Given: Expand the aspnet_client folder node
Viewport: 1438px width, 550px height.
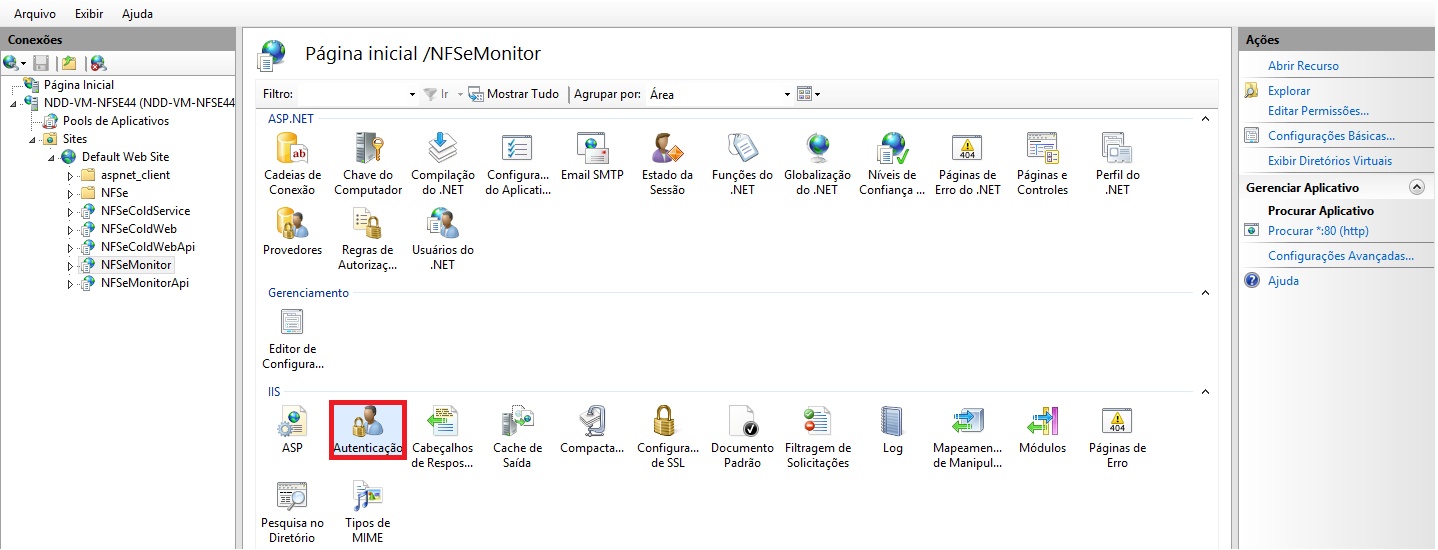Looking at the screenshot, I should tap(70, 175).
